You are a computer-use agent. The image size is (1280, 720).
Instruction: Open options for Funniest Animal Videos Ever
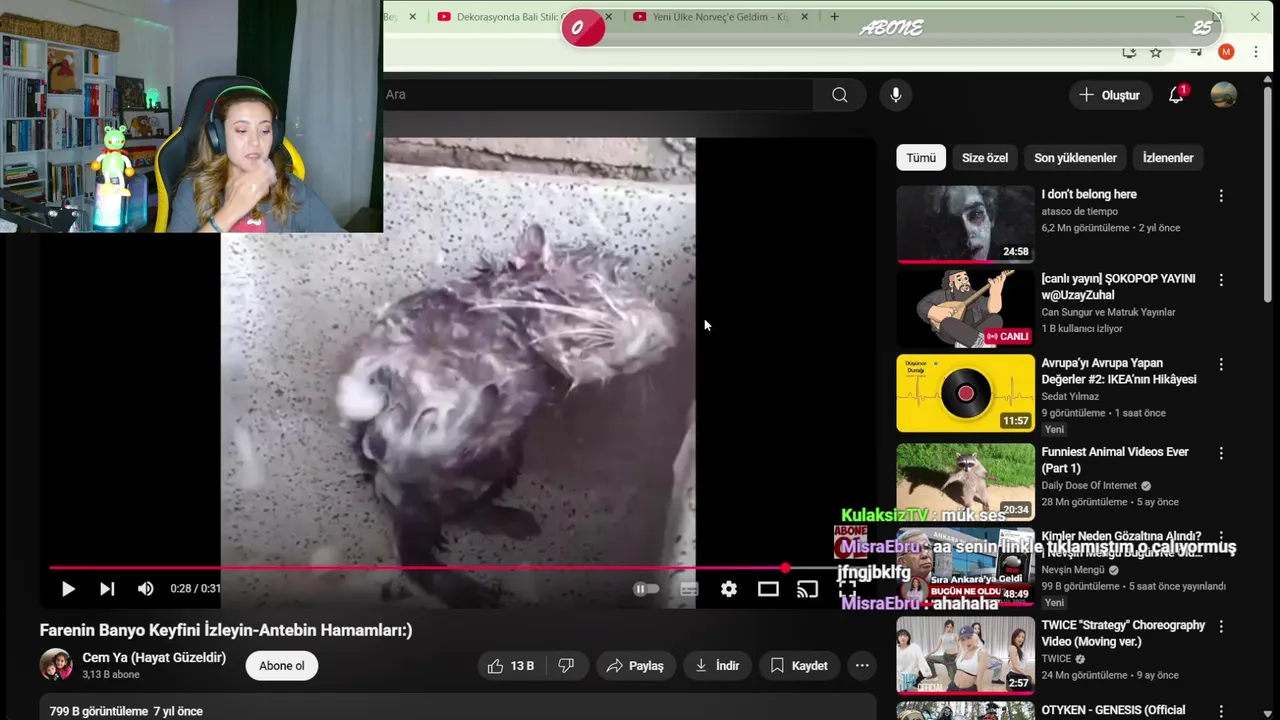pyautogui.click(x=1221, y=453)
